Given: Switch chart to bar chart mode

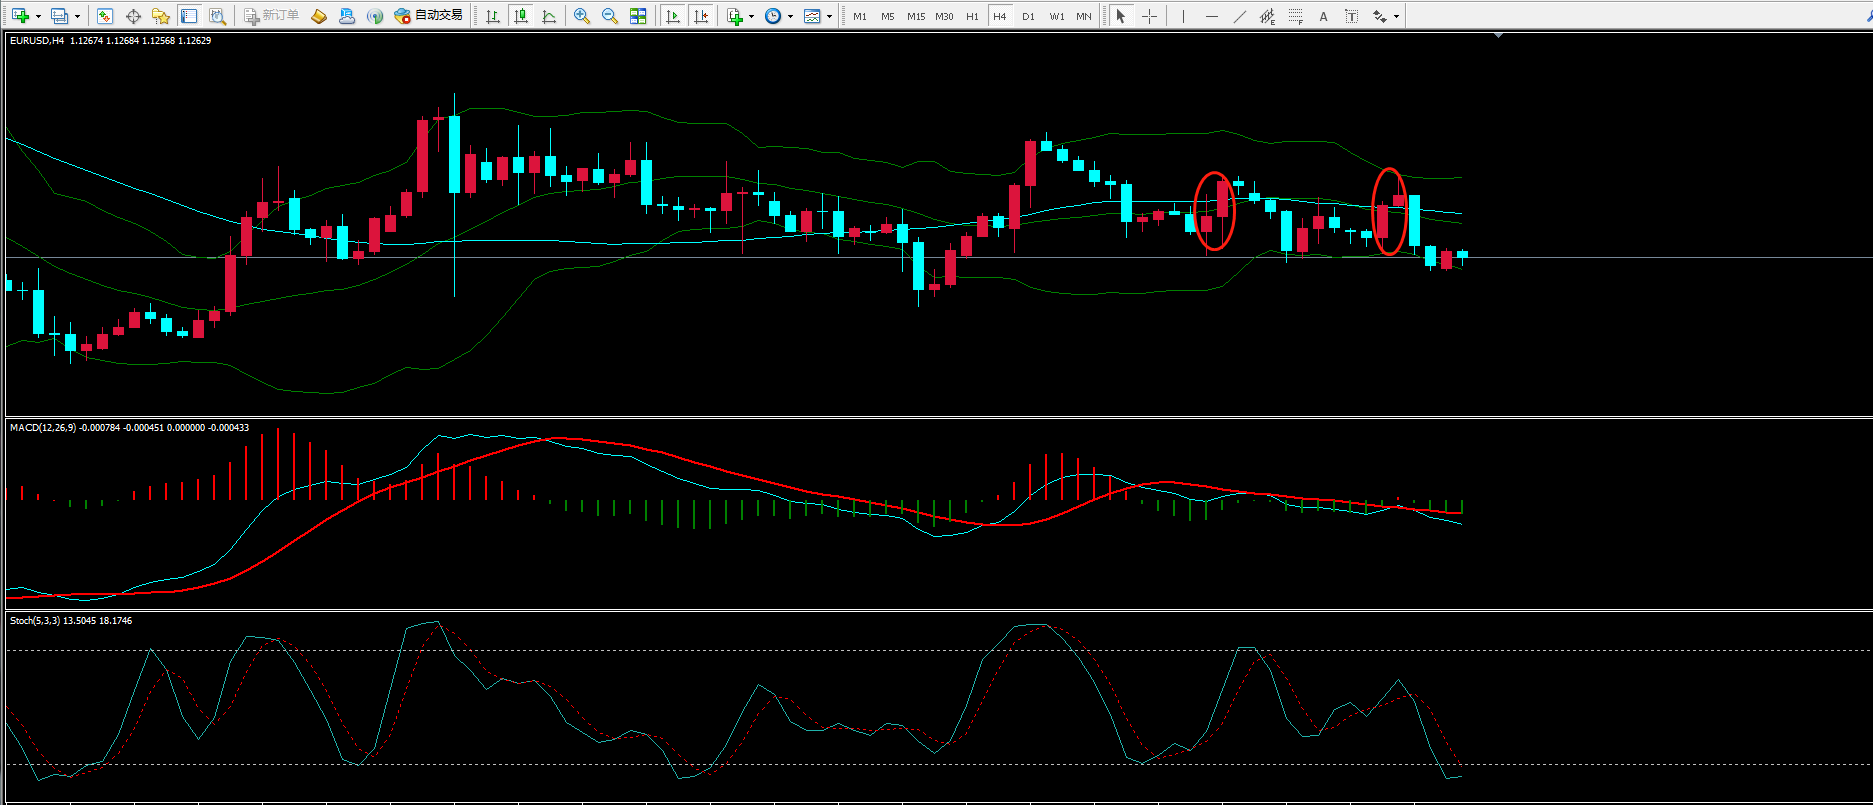Looking at the screenshot, I should tap(493, 16).
